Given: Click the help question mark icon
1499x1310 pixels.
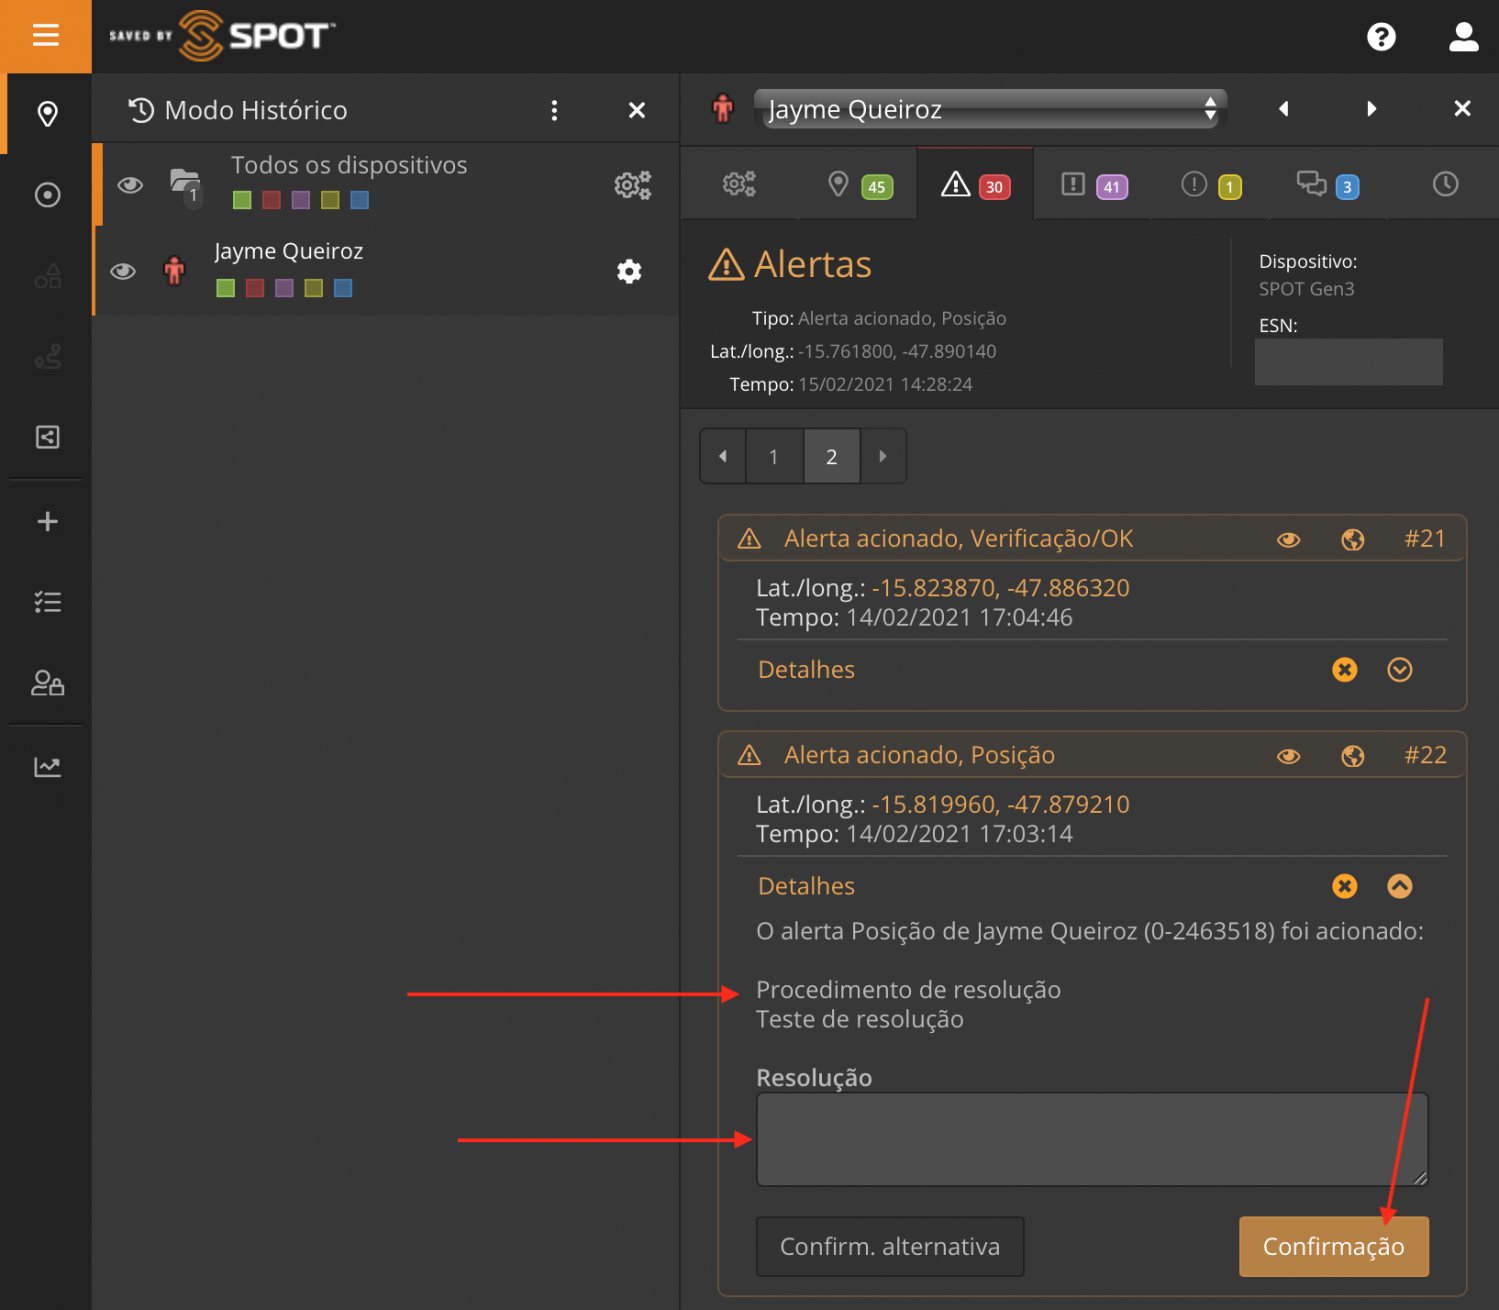Looking at the screenshot, I should point(1381,37).
